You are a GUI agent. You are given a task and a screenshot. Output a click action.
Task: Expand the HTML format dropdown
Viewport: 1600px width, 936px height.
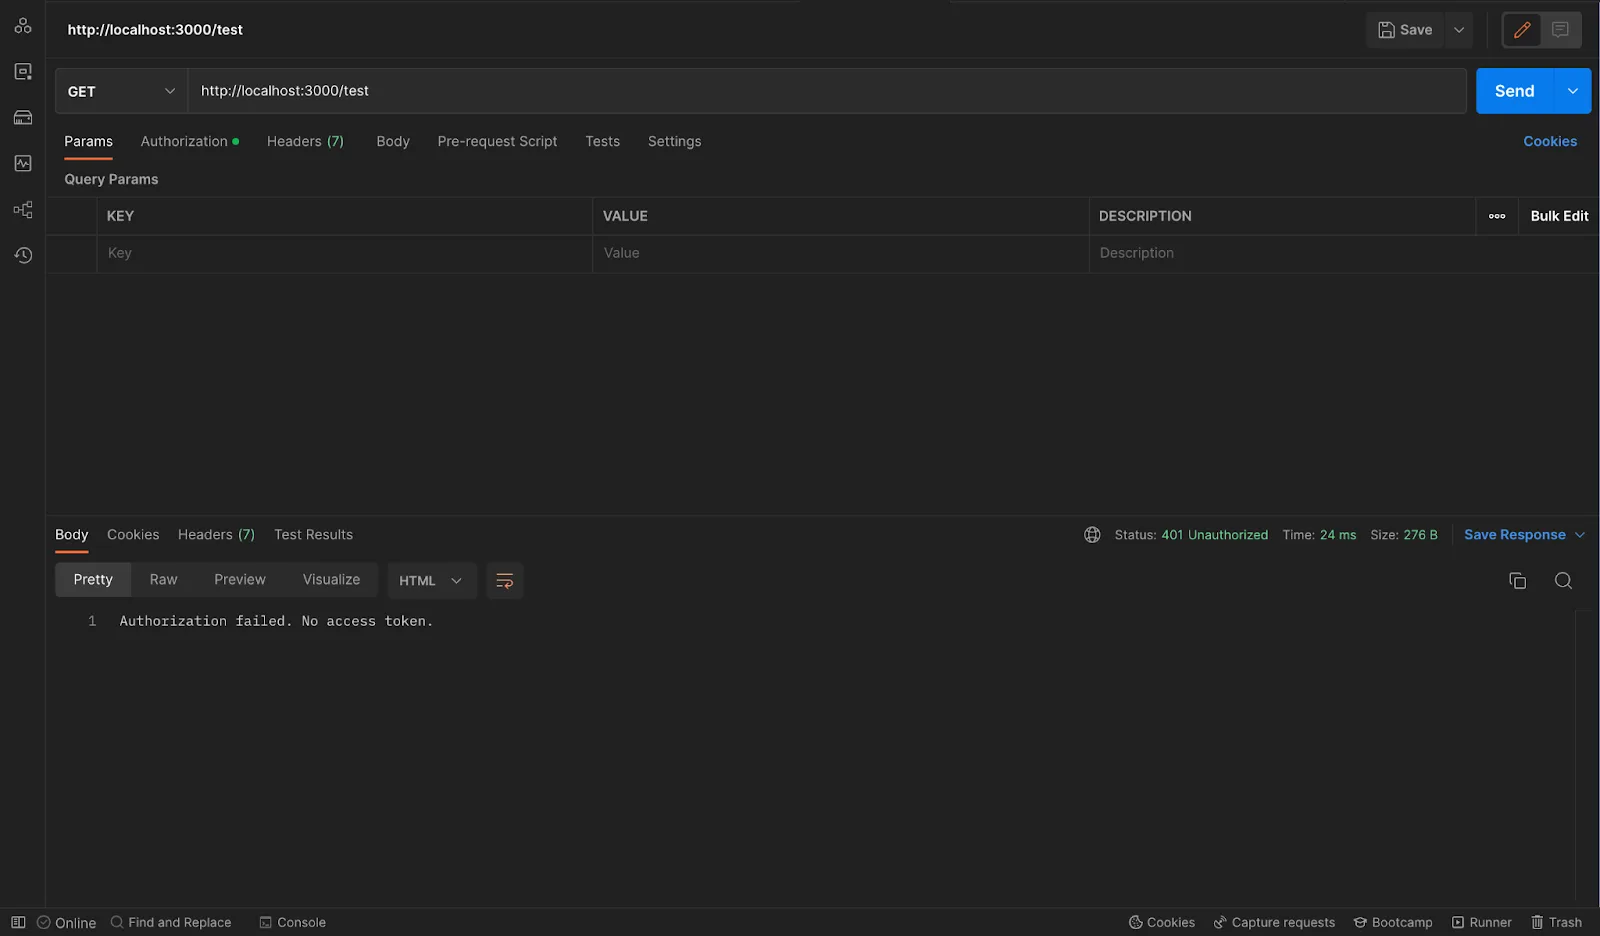431,581
